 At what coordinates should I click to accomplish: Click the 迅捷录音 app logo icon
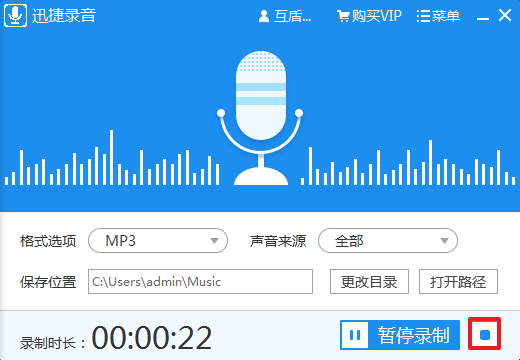click(15, 15)
